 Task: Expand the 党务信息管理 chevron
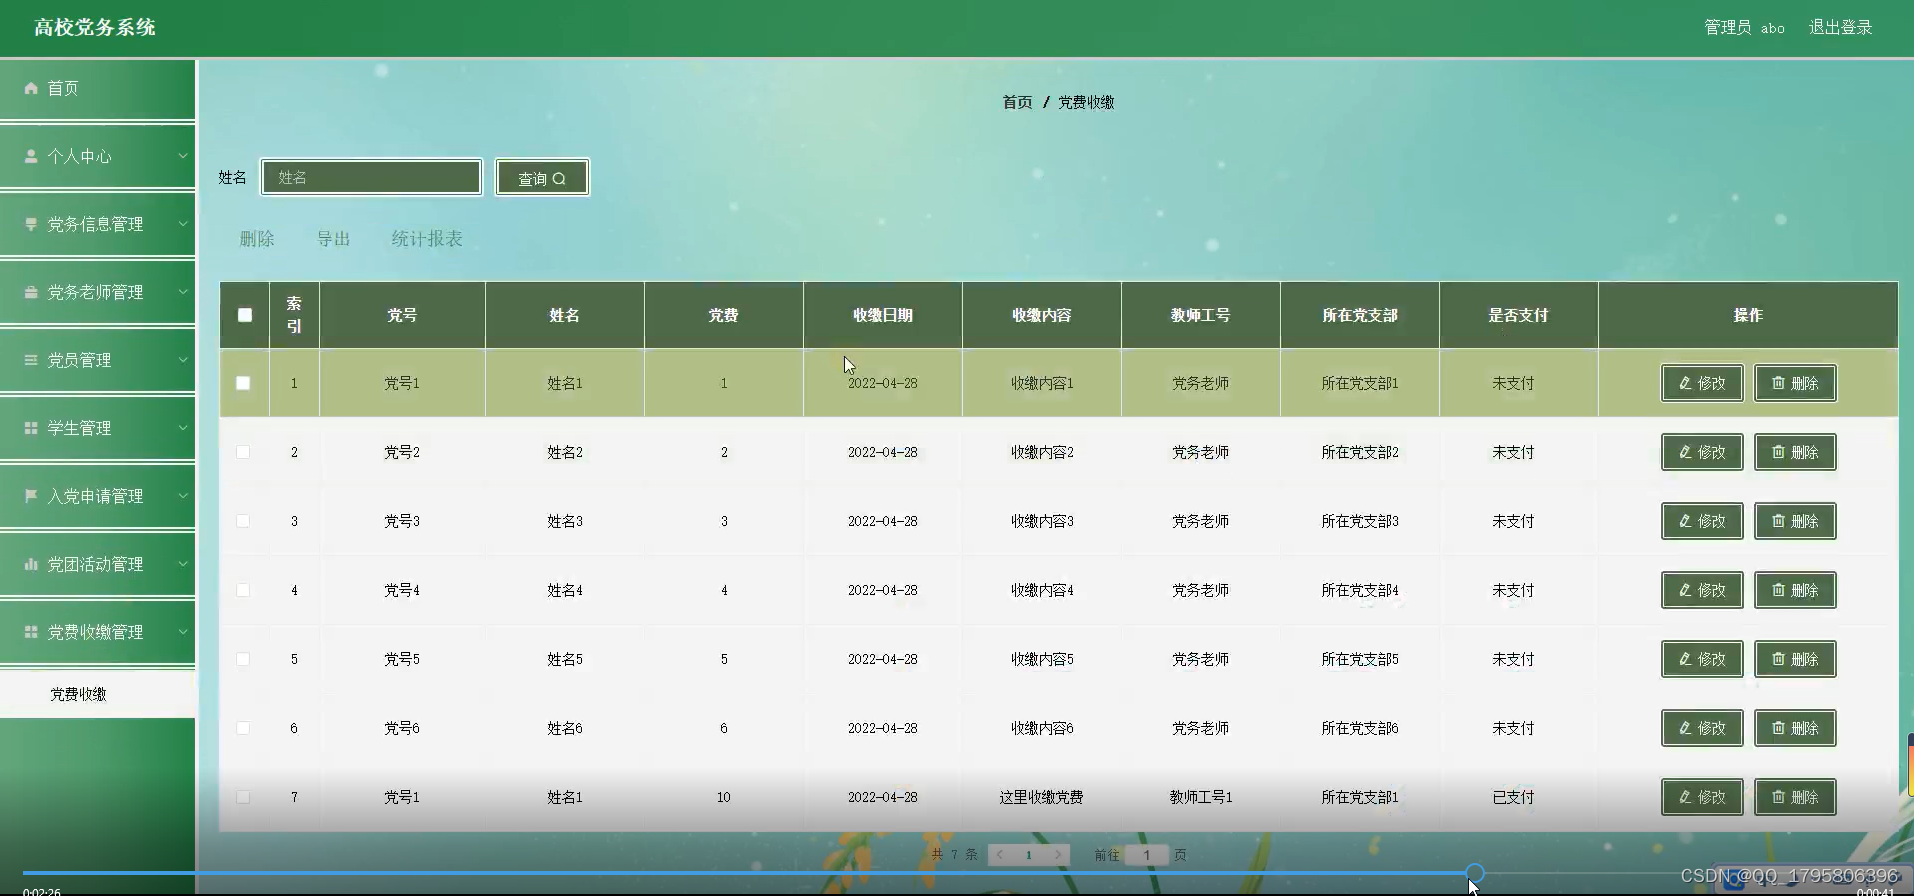coord(183,224)
